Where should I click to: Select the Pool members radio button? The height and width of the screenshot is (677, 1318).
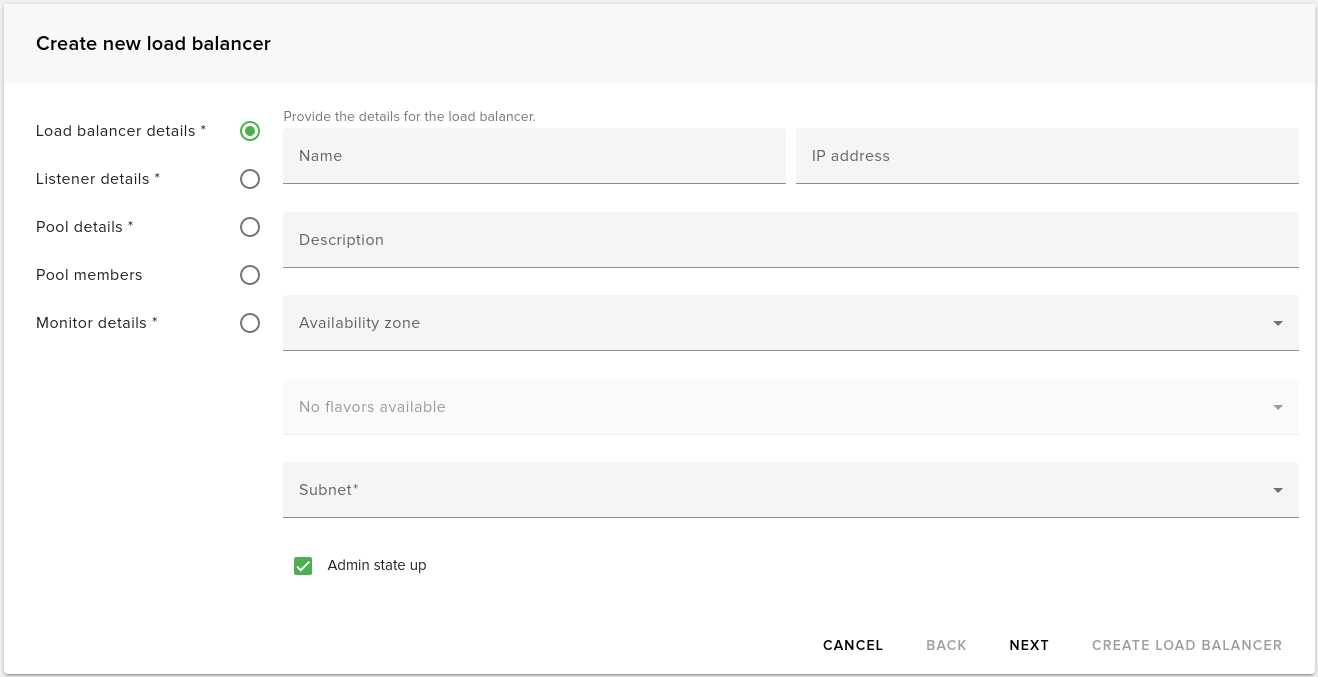point(250,275)
